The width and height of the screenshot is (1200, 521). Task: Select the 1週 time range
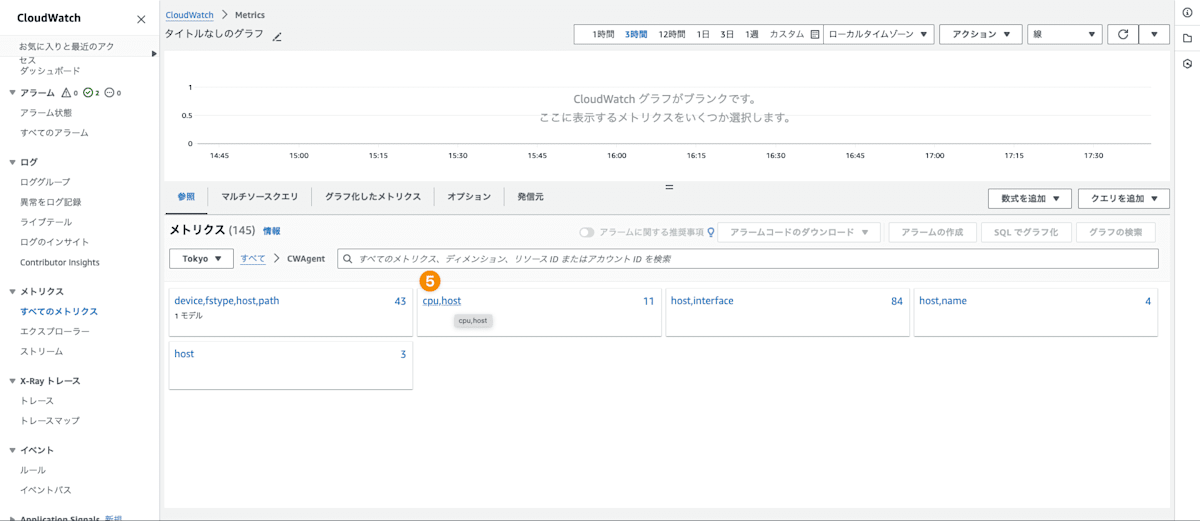[752, 34]
